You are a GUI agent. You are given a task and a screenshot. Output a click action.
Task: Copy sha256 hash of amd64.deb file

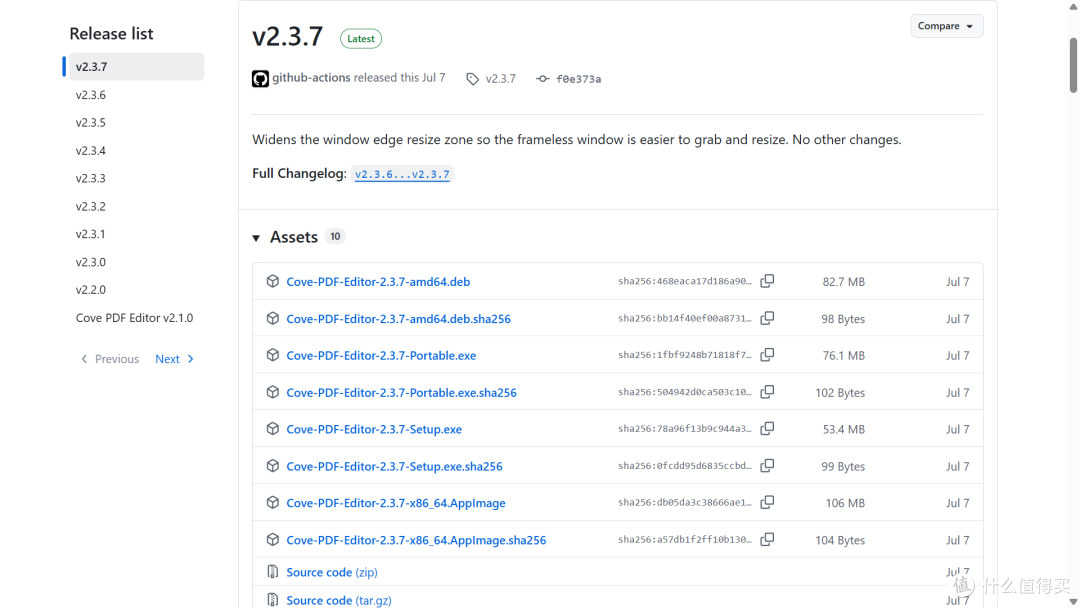(x=767, y=281)
